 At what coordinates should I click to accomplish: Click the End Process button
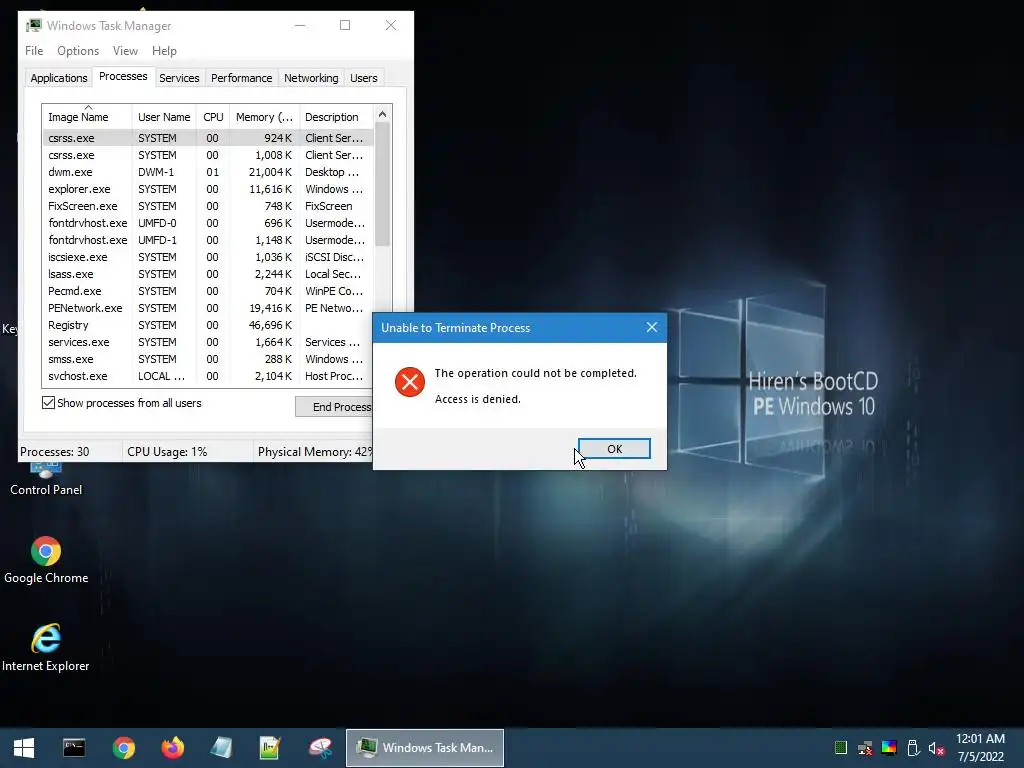pos(334,407)
